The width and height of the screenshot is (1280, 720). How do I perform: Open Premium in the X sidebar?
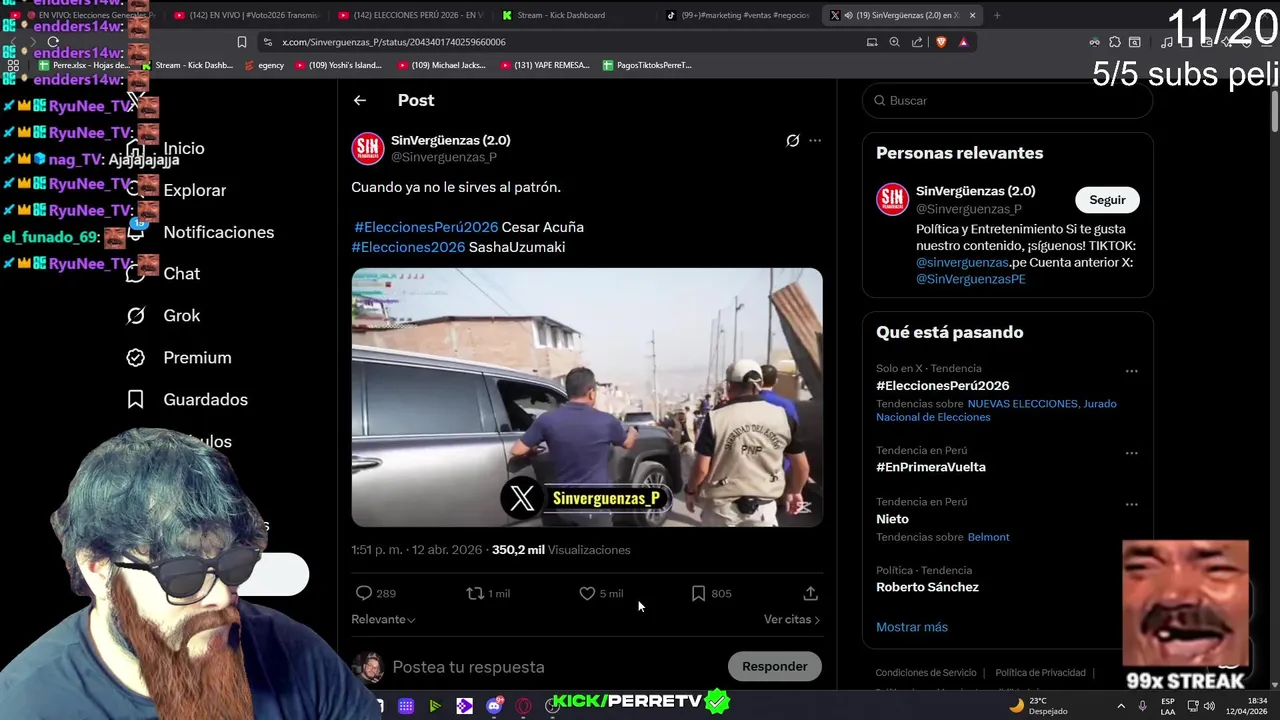tap(178, 357)
